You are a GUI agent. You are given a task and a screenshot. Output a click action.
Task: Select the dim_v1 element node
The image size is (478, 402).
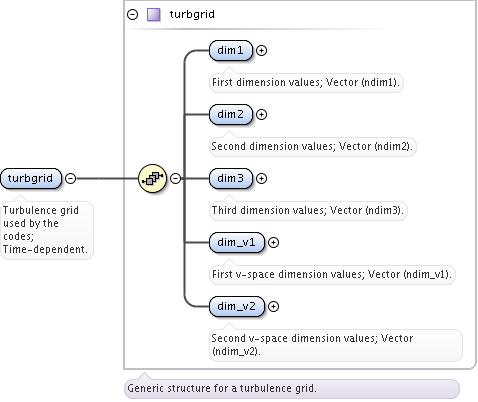(x=237, y=242)
